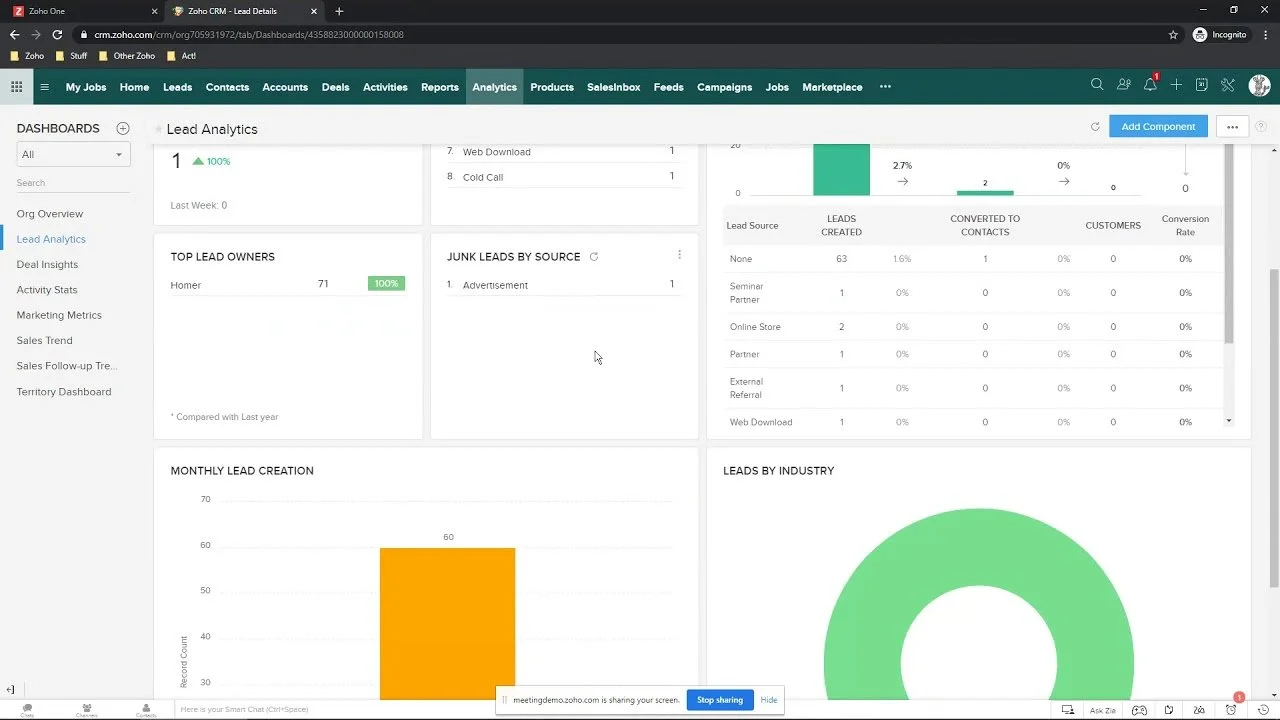This screenshot has width=1280, height=720.
Task: Open a new browser tab
Action: click(x=339, y=11)
